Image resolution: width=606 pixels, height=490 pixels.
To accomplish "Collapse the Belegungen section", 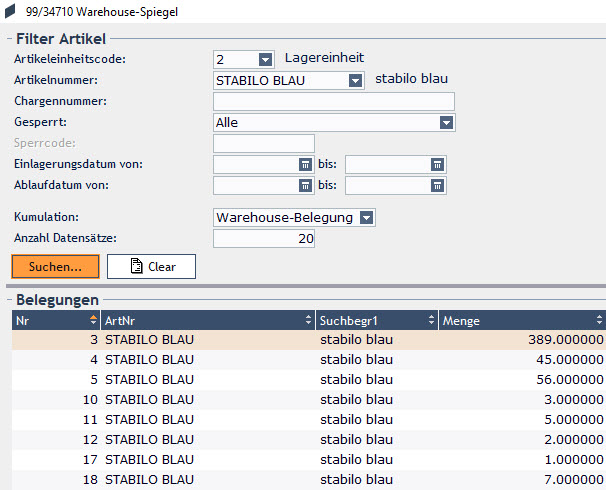I will (x=9, y=299).
